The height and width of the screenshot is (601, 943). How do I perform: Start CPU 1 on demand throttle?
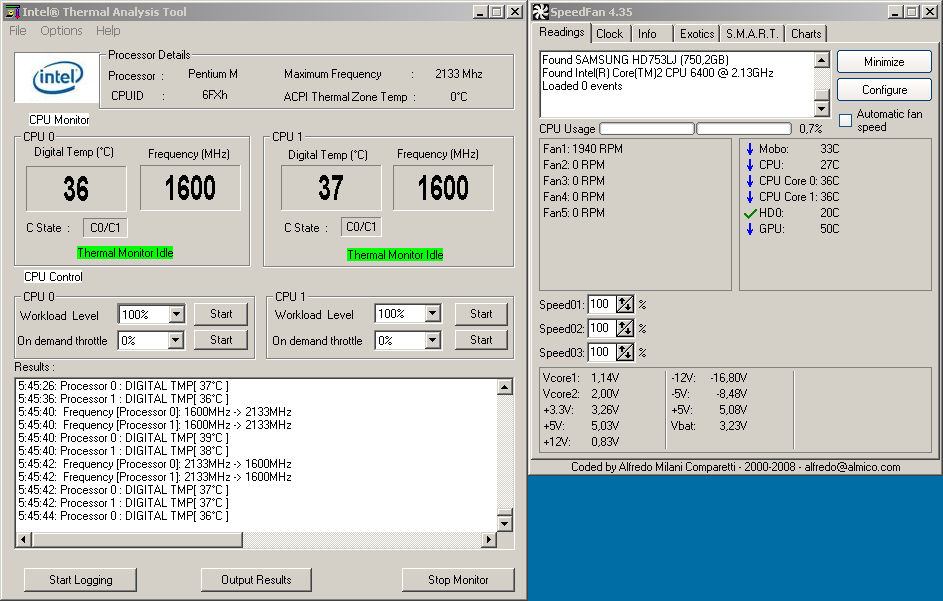click(481, 340)
